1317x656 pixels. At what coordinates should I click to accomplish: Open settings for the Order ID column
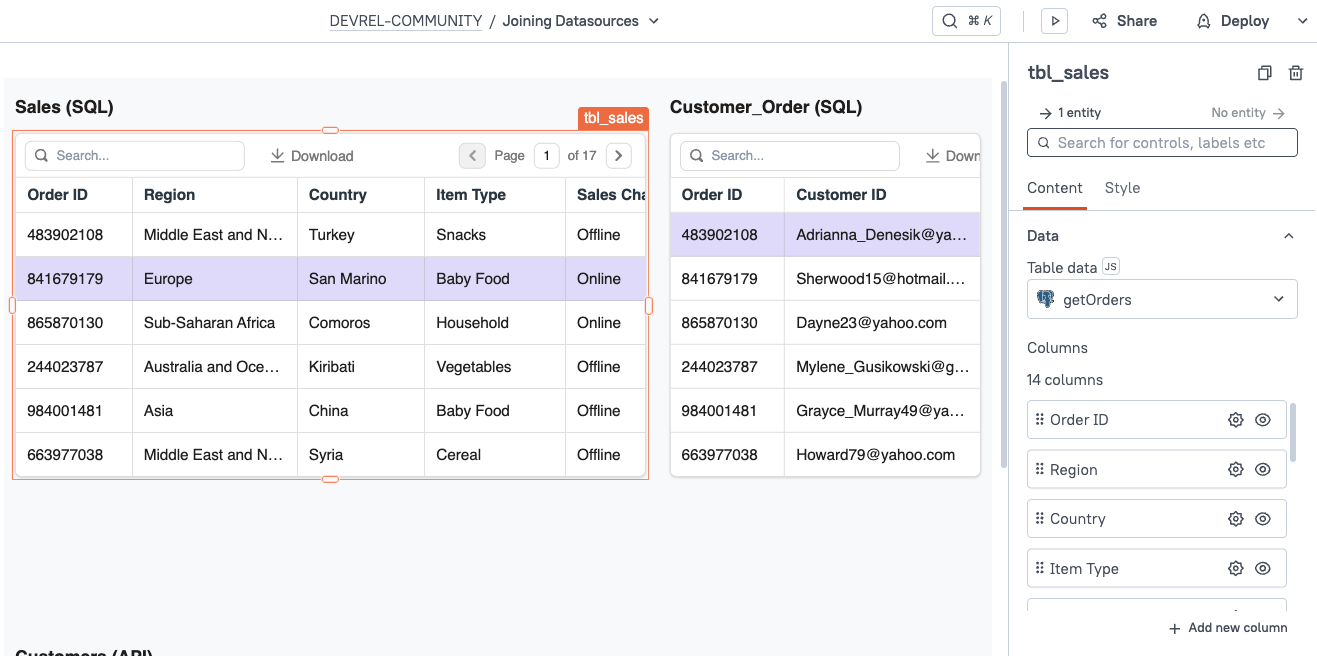[1235, 419]
